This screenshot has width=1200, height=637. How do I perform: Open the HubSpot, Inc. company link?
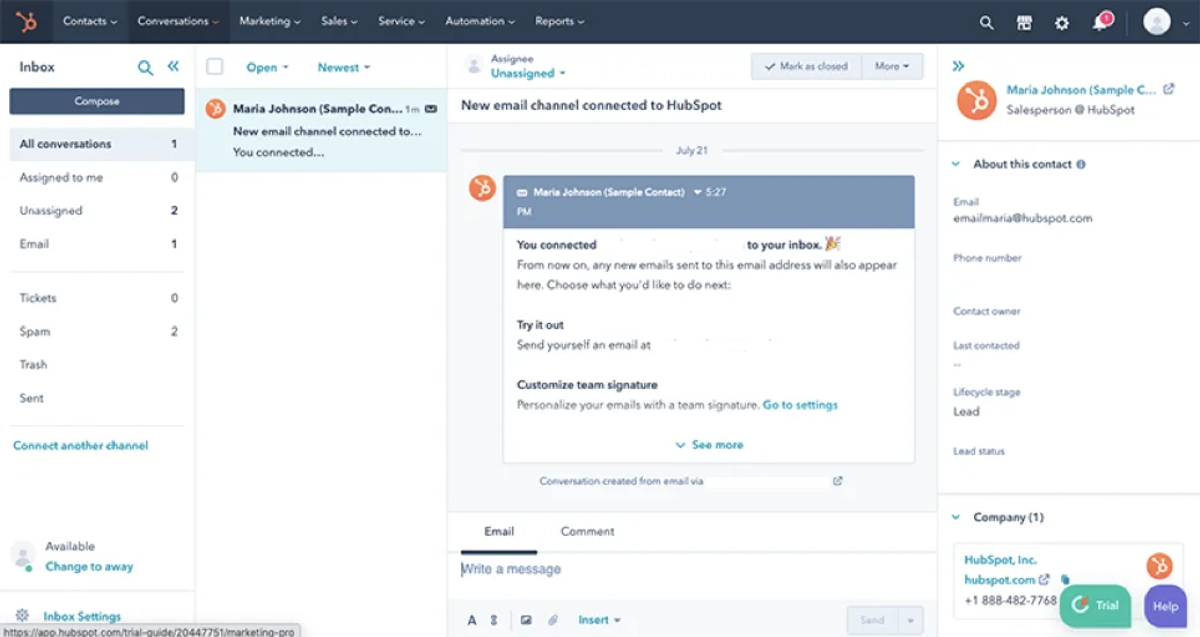point(1000,560)
